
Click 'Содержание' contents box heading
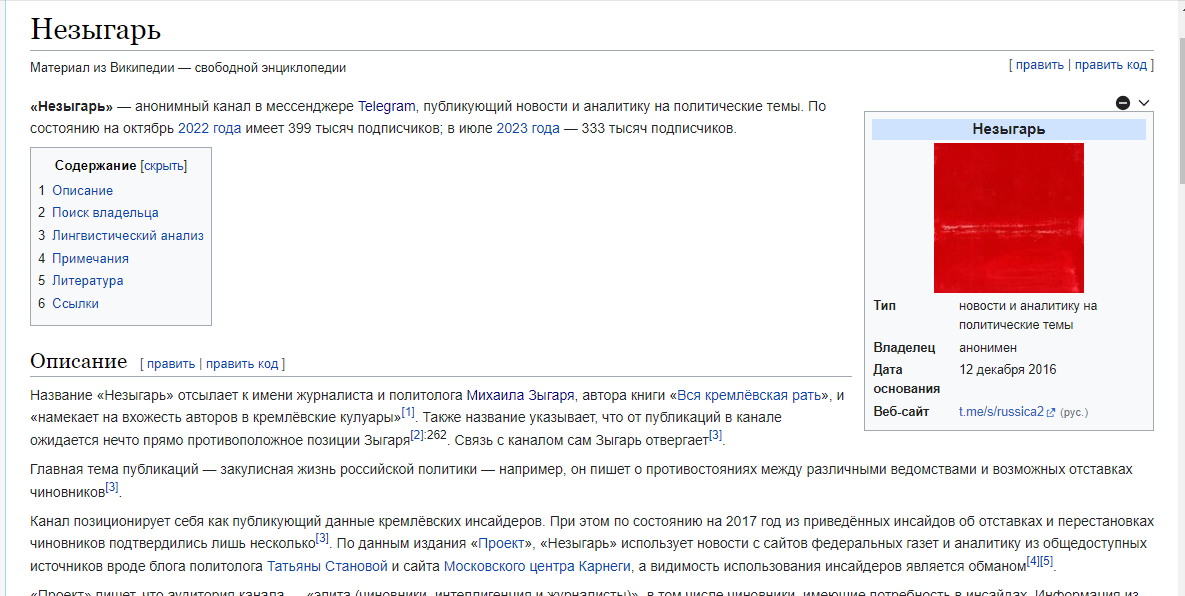pyautogui.click(x=96, y=165)
